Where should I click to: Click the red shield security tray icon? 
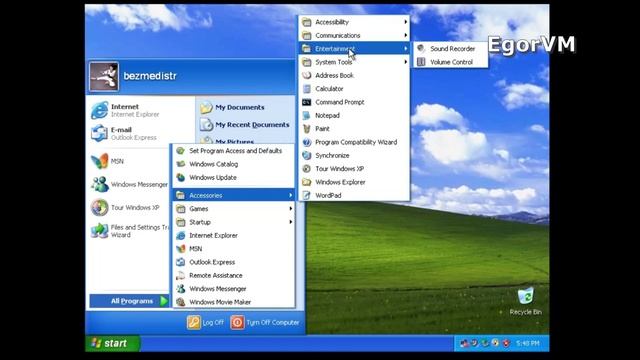pos(506,343)
